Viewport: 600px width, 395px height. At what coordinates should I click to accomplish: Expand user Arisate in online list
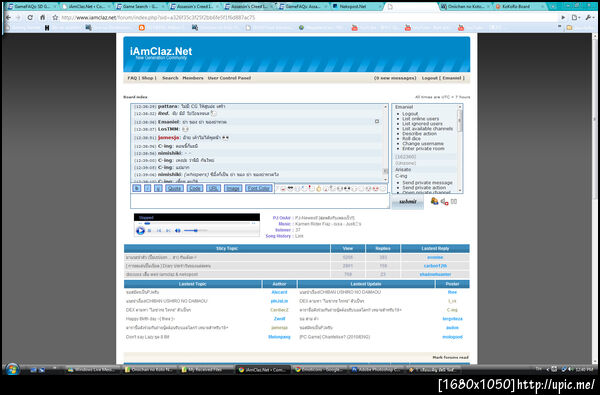(403, 169)
